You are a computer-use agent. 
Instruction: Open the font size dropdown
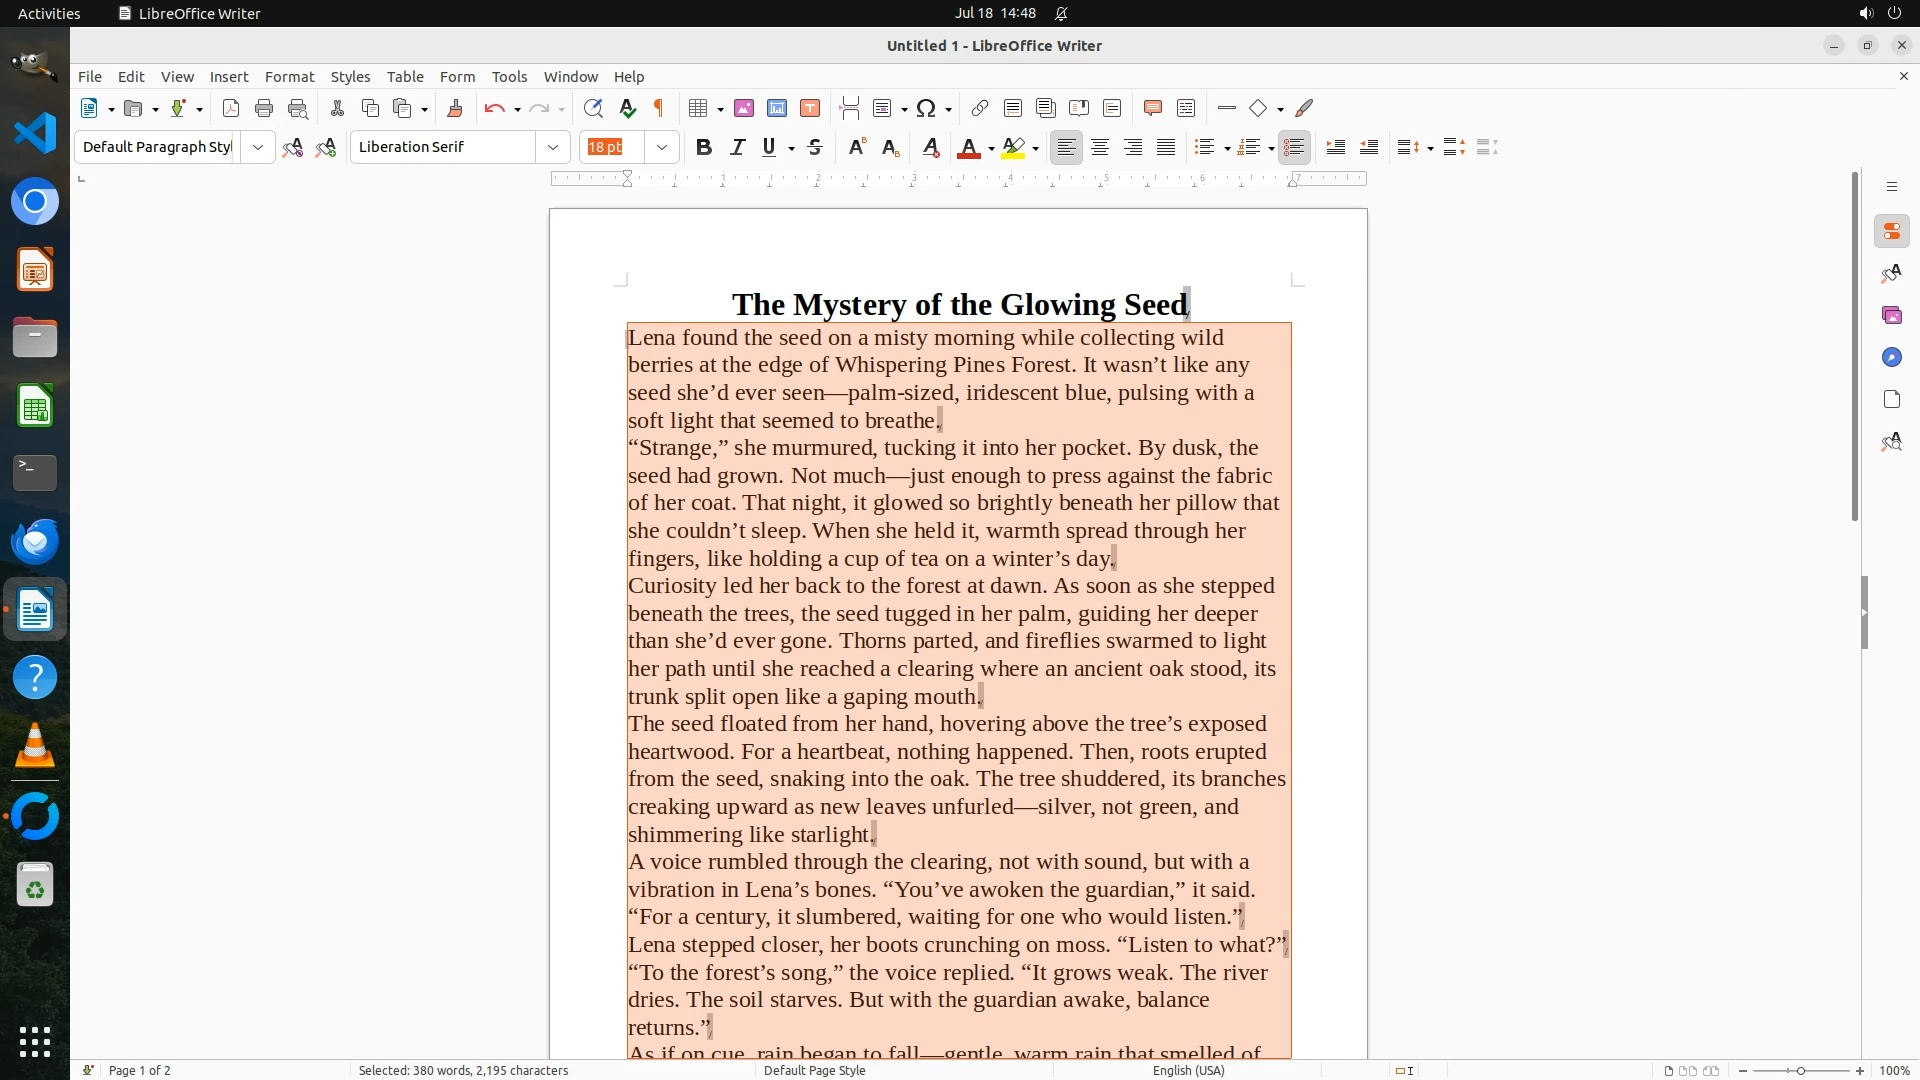pyautogui.click(x=662, y=147)
